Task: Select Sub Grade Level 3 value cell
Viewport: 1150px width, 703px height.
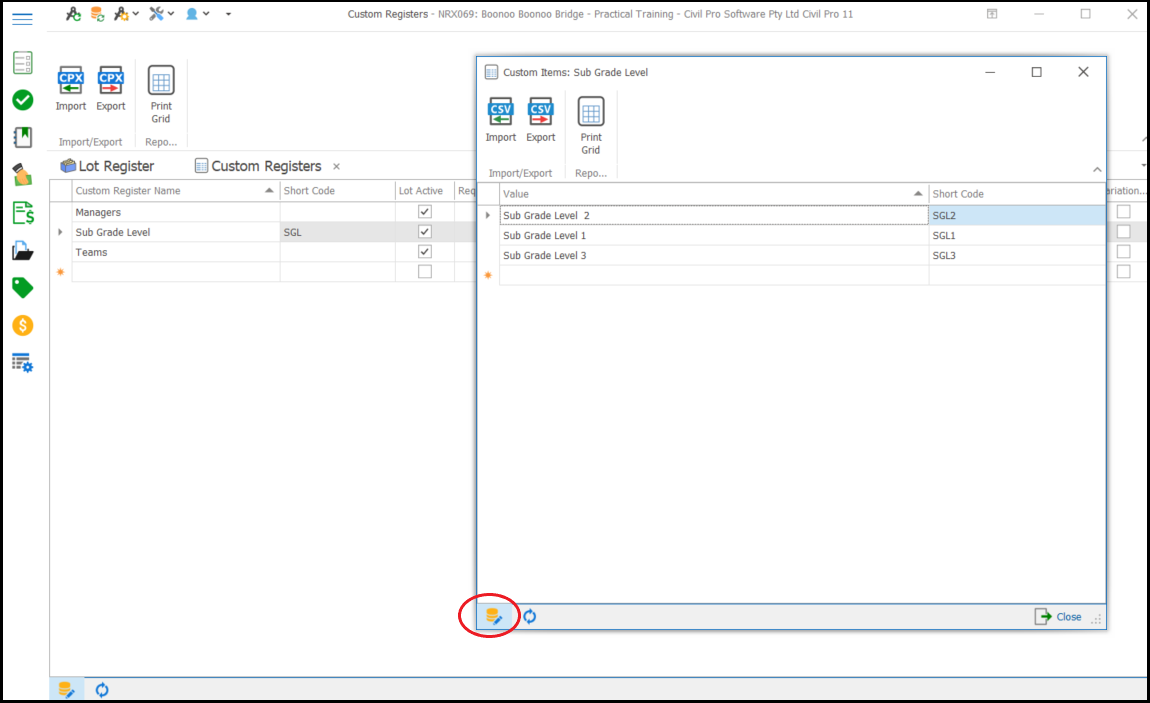Action: coord(714,255)
